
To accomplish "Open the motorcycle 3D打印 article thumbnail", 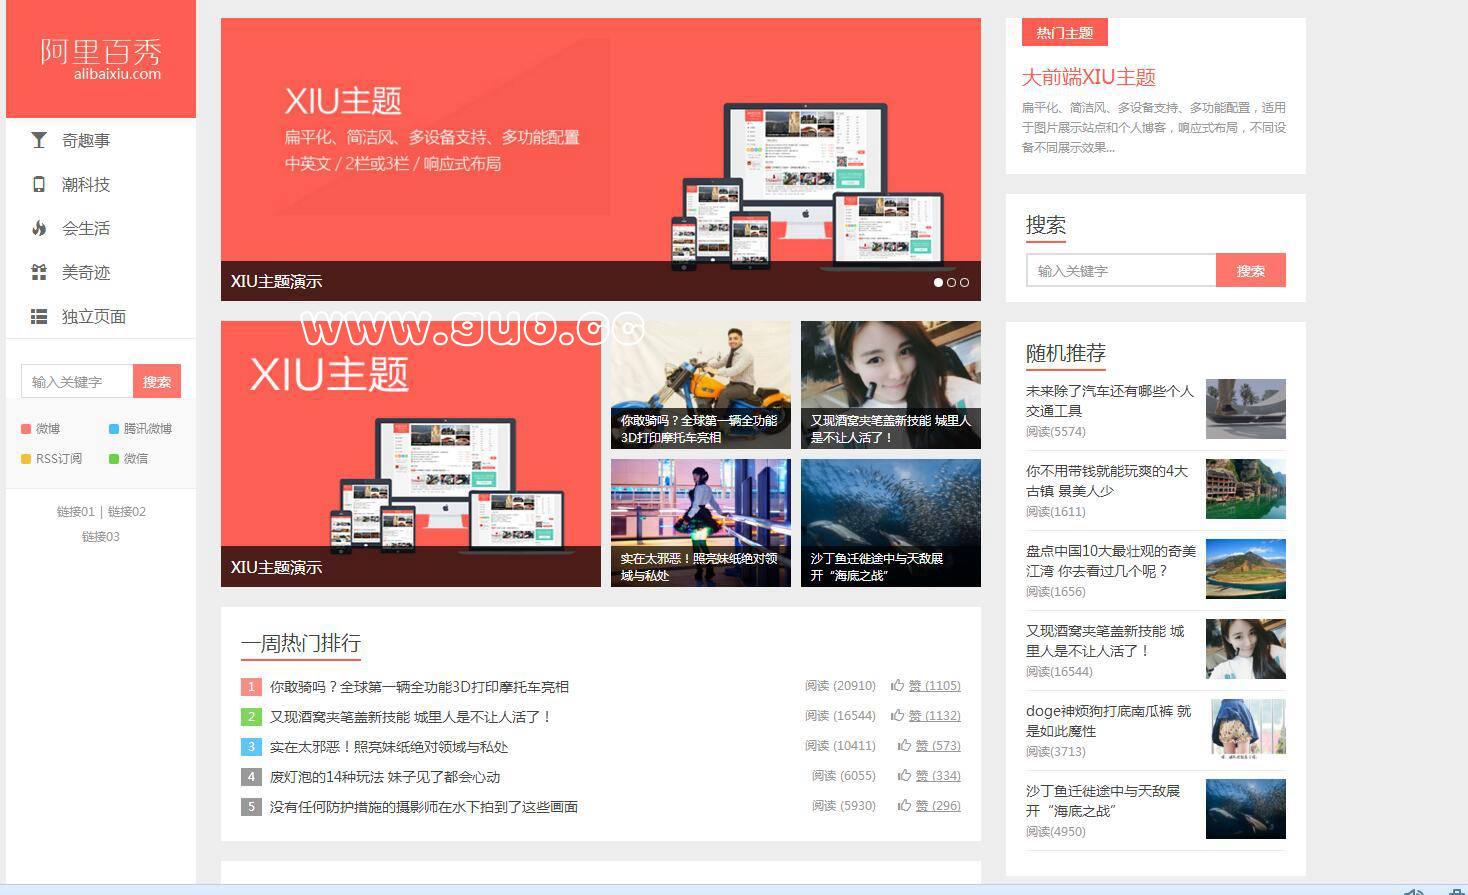I will click(700, 384).
